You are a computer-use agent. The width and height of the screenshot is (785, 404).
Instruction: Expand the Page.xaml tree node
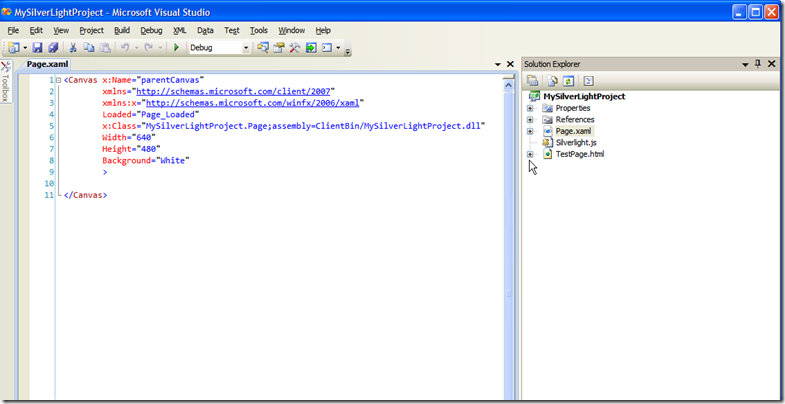click(530, 131)
